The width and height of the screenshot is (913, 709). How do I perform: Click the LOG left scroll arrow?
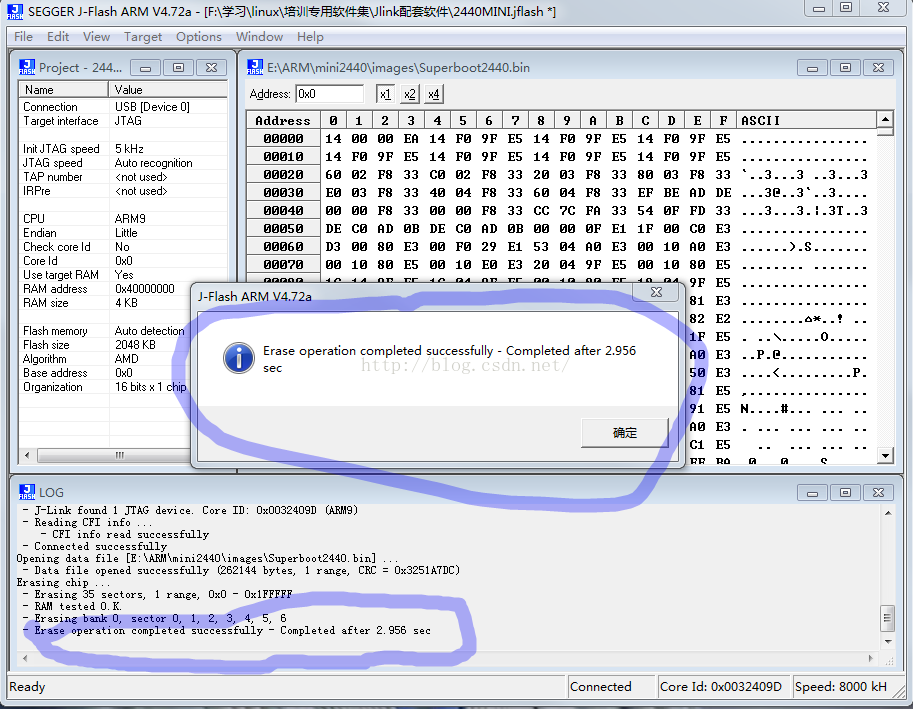pyautogui.click(x=24, y=658)
